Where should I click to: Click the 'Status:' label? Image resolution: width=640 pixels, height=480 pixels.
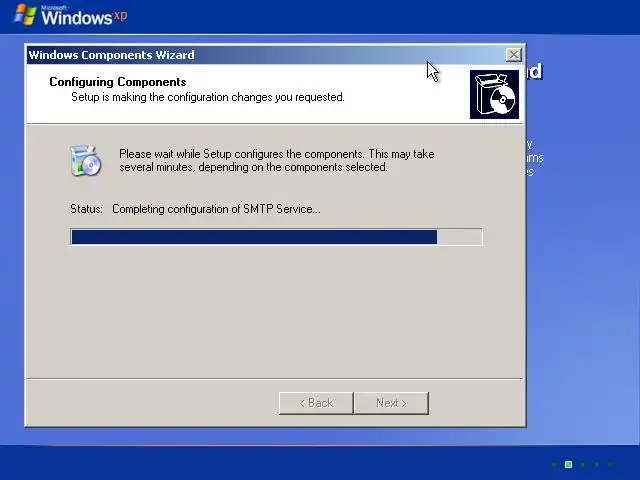coord(86,209)
